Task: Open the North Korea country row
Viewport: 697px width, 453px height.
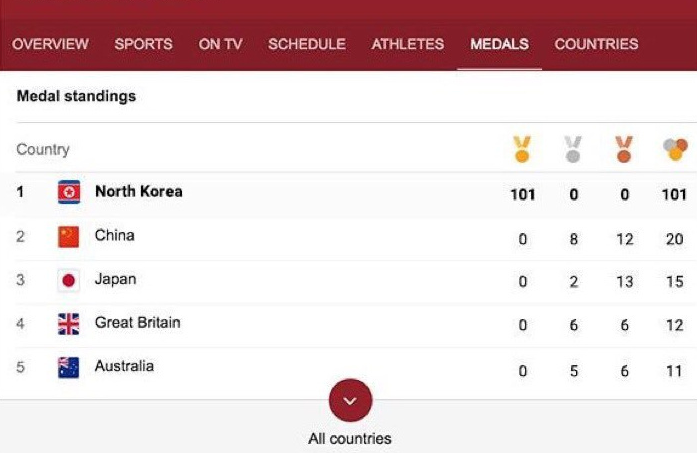Action: [x=139, y=191]
